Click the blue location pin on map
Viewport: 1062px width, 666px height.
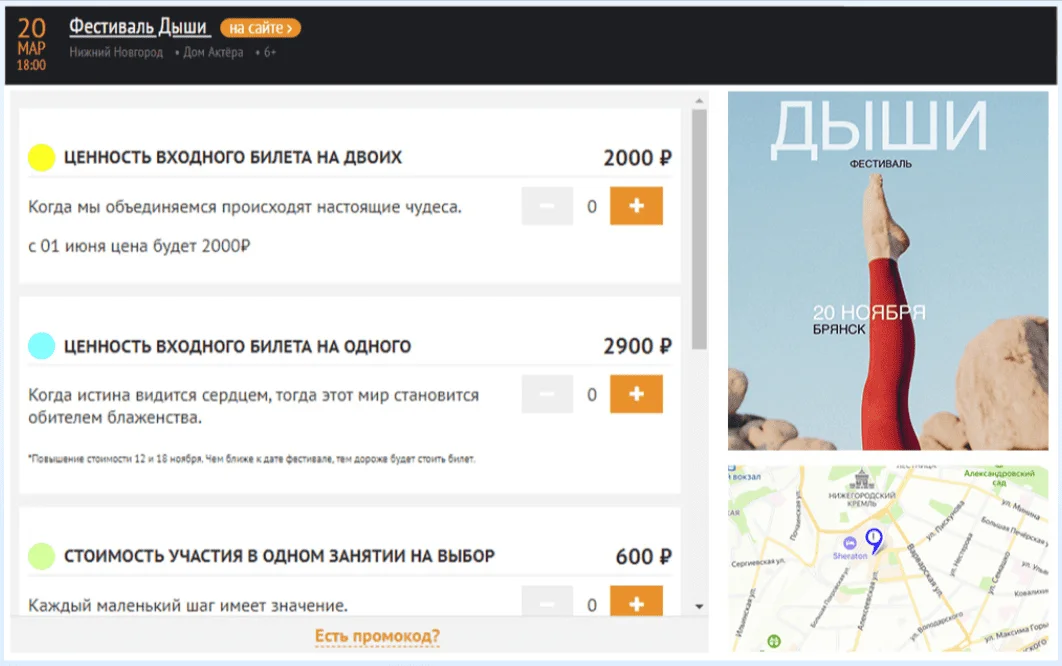click(x=874, y=540)
